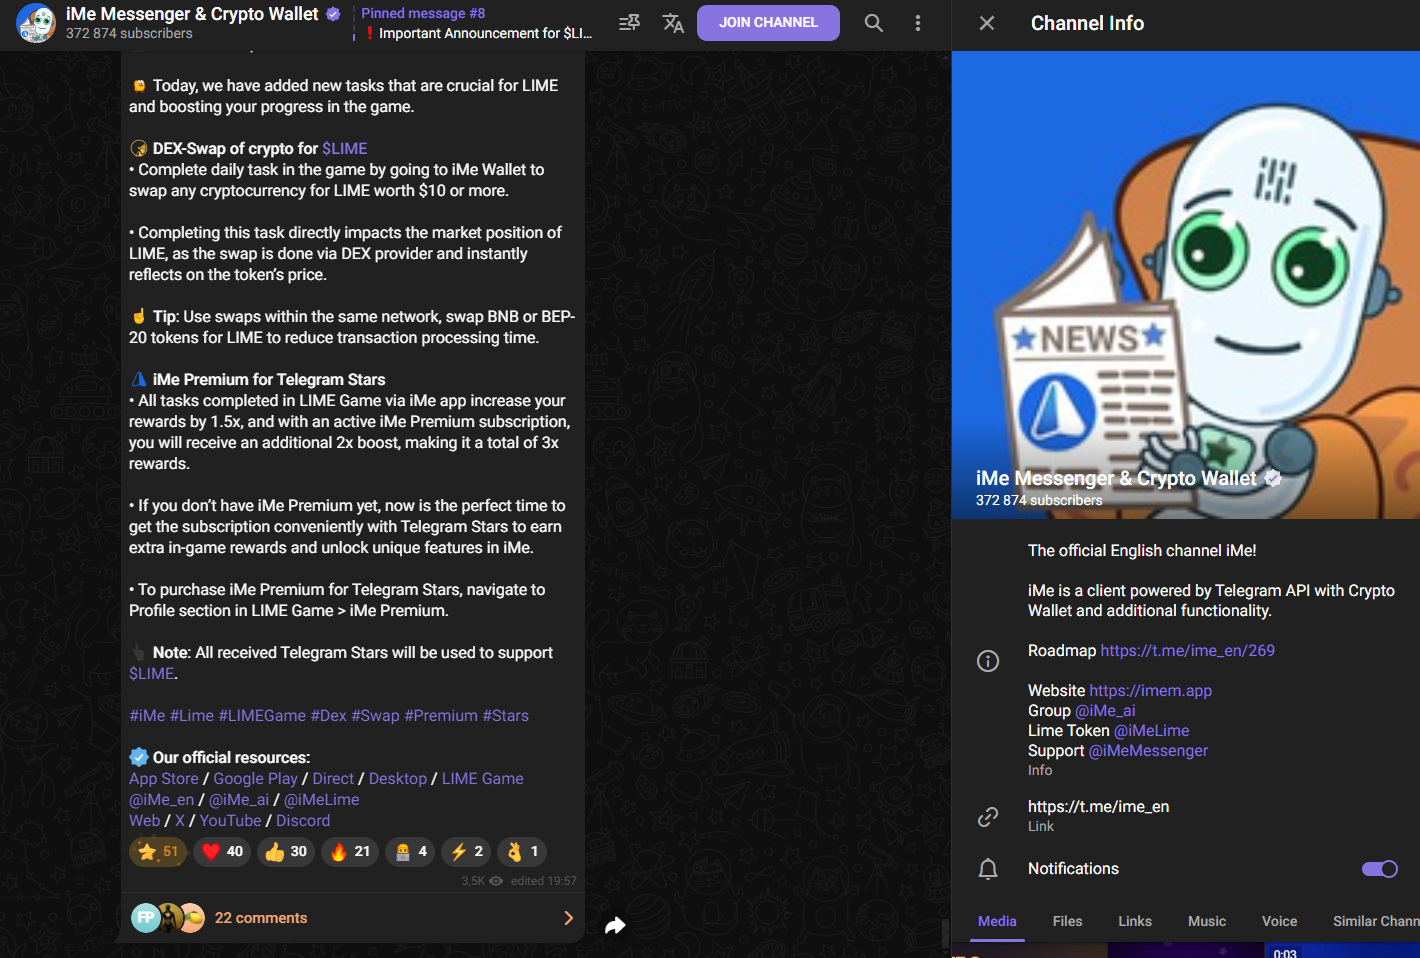1420x958 pixels.
Task: Switch to the Voice tab
Action: (x=1280, y=921)
